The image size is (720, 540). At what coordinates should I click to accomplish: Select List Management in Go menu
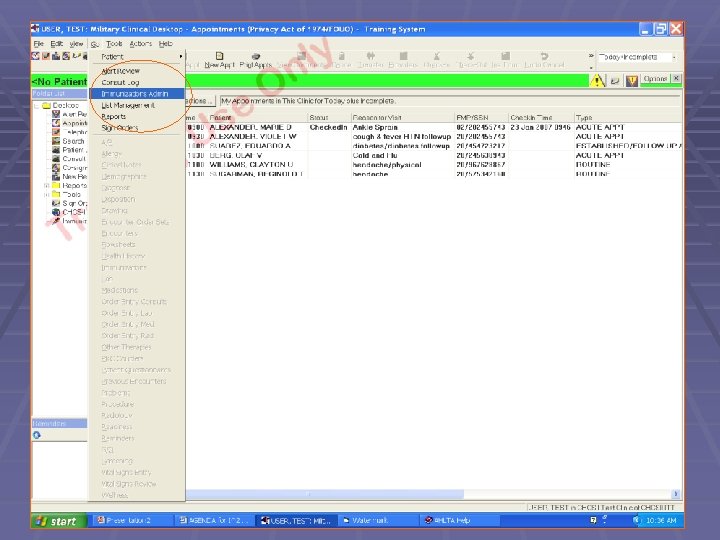(137, 105)
